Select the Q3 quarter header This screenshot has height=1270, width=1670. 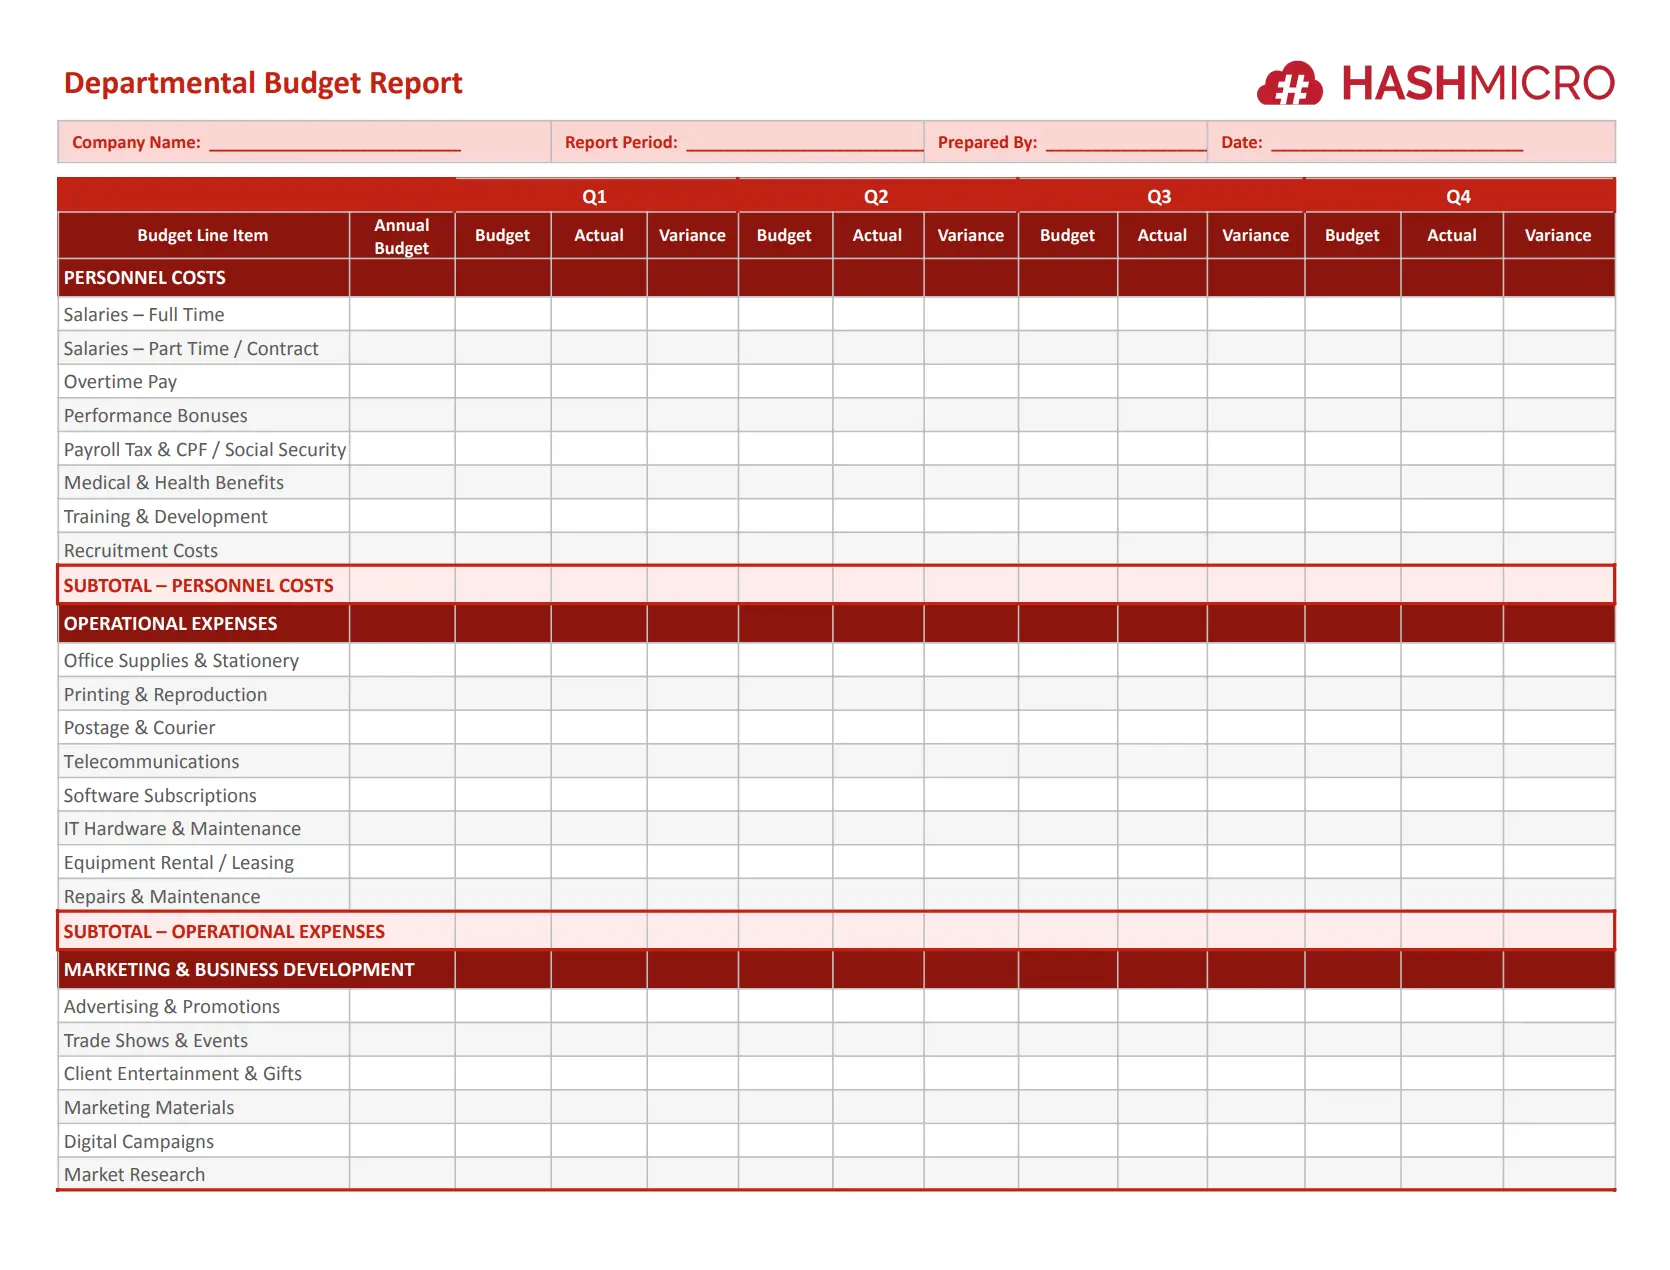point(1159,197)
